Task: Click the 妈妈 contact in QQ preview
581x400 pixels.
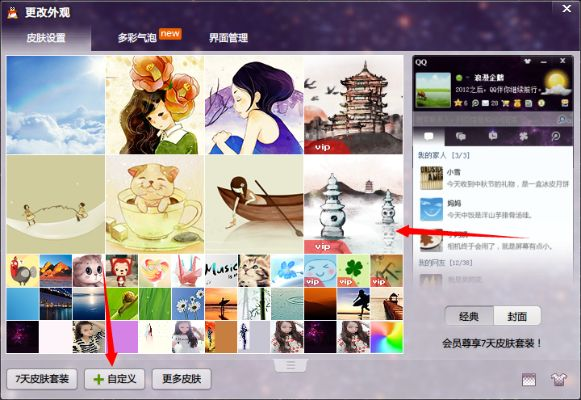Action: 493,209
